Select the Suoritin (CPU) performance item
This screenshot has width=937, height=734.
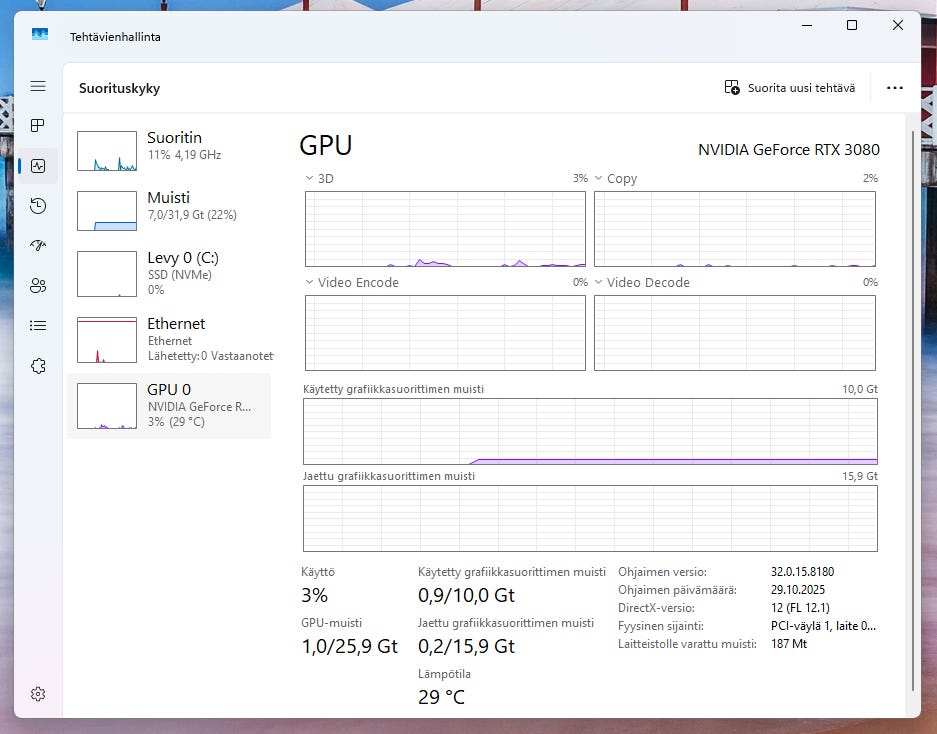(x=169, y=151)
